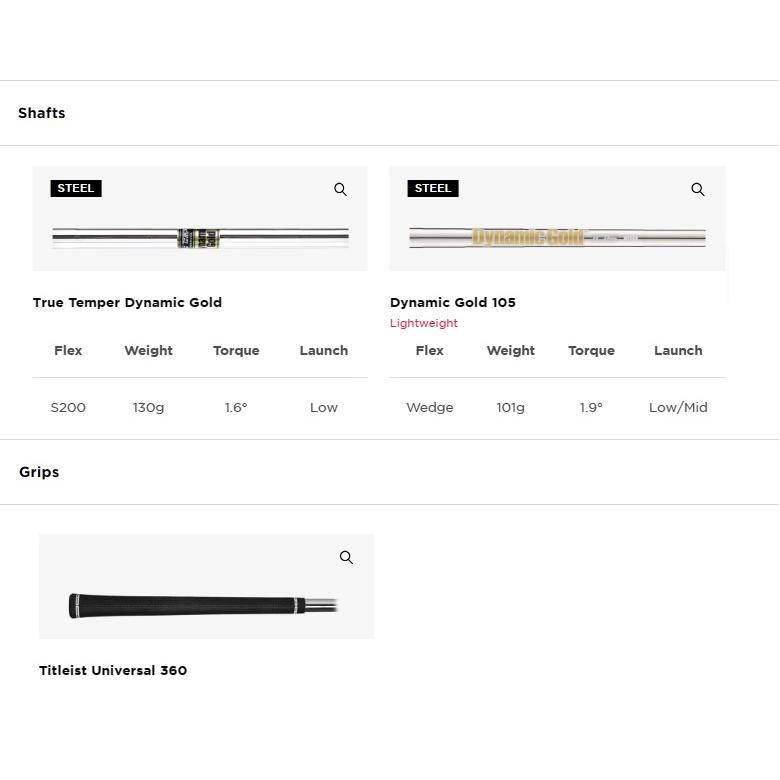The image size is (780, 780).
Task: Enlarge the Titleist Universal 360 grip image
Action: click(x=346, y=558)
